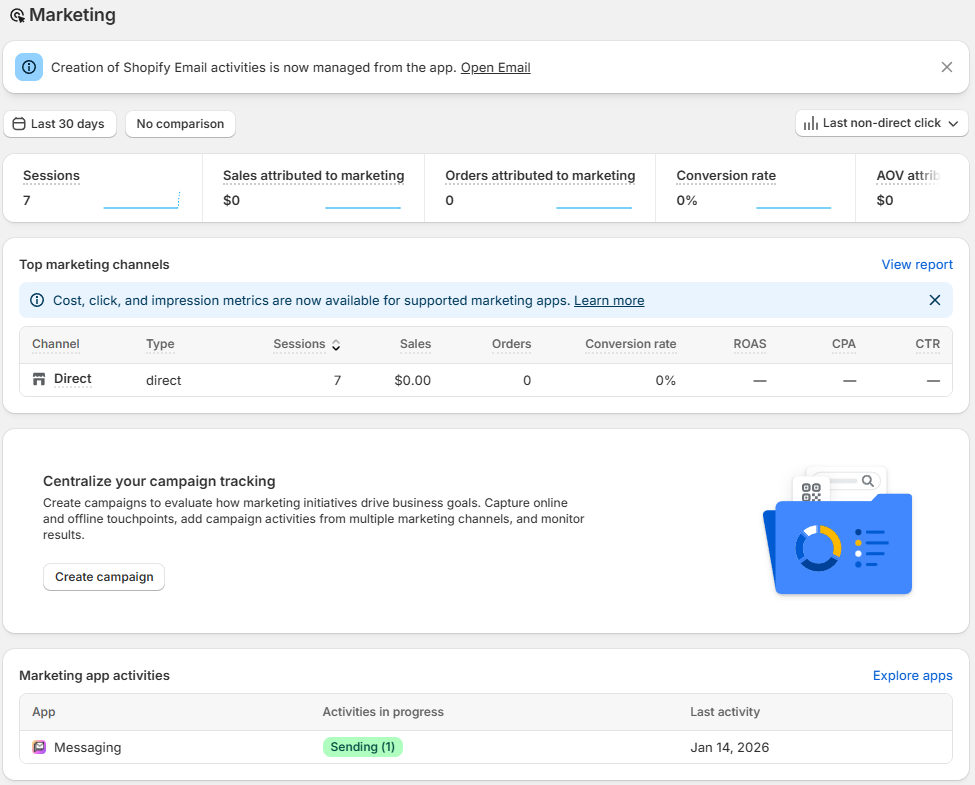
Task: Click the info icon in the cost metrics banner
Action: click(37, 300)
